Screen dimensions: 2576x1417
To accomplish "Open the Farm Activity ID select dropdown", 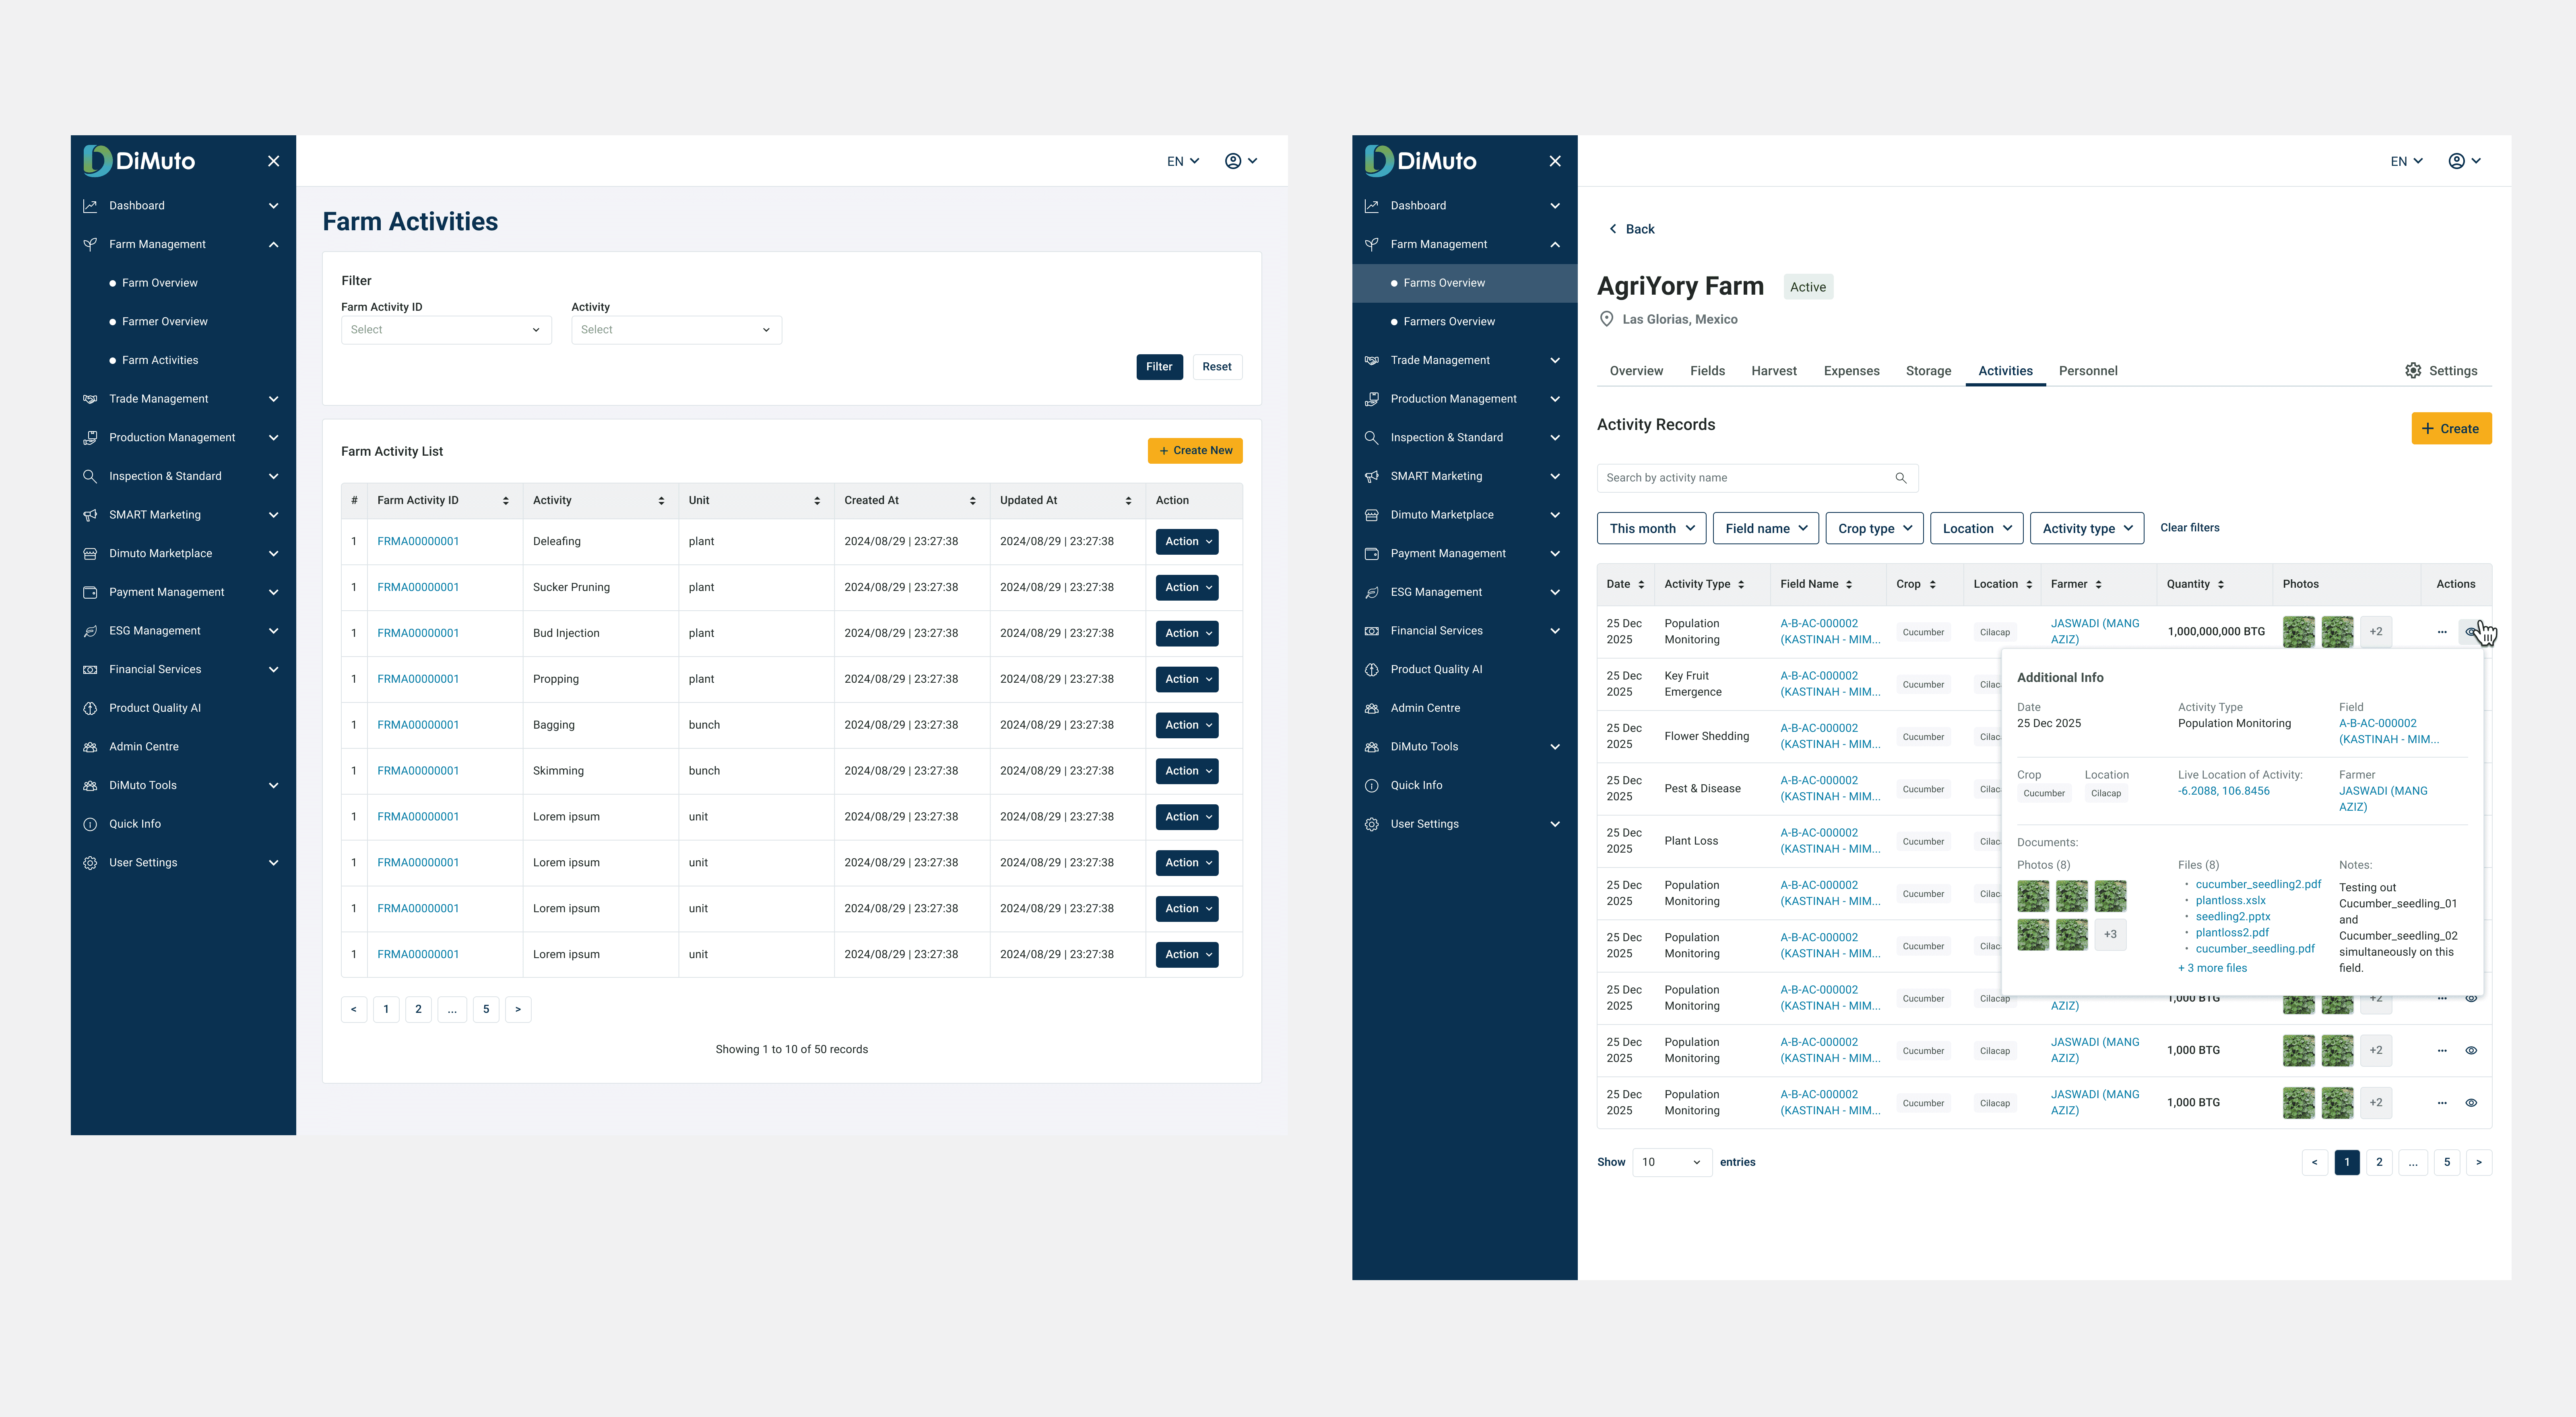I will tap(446, 330).
